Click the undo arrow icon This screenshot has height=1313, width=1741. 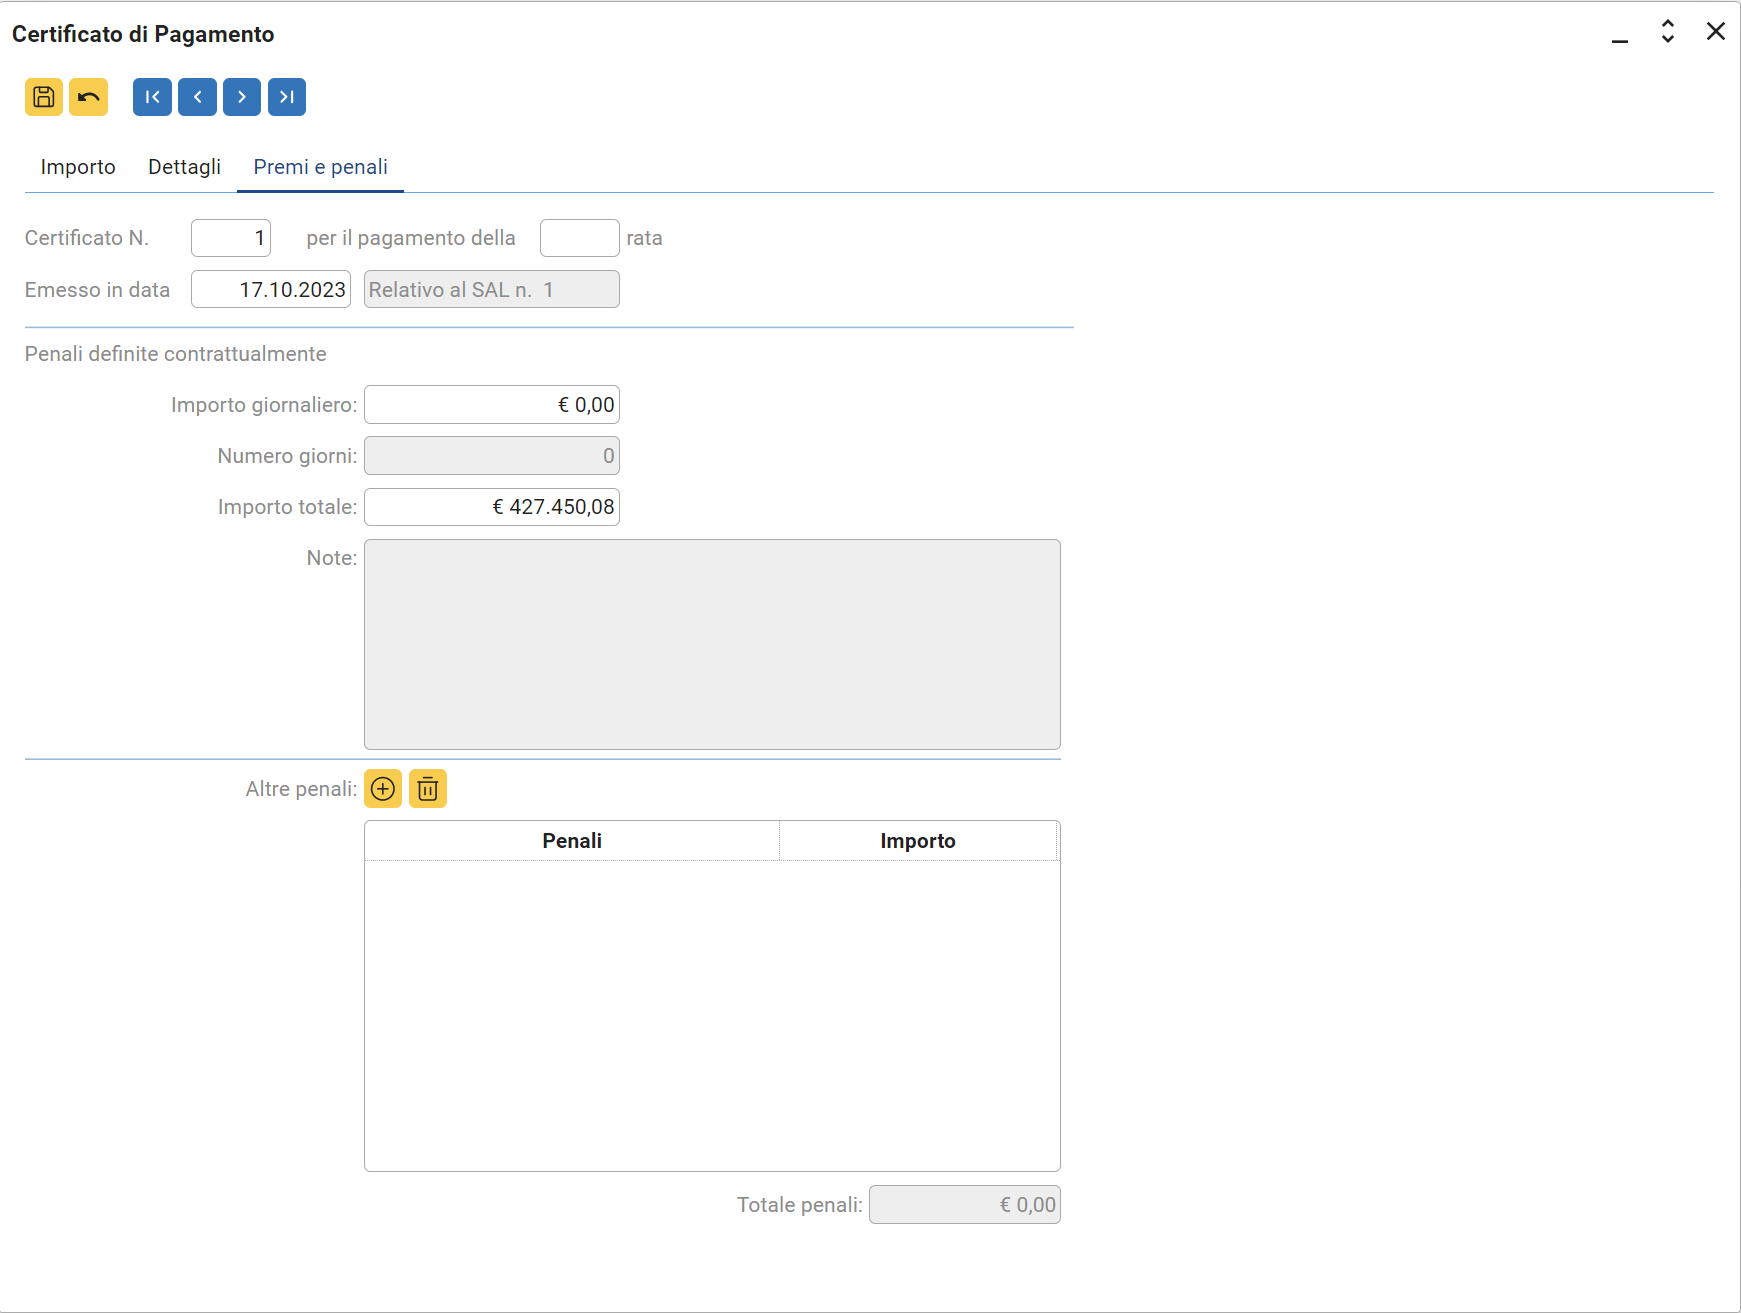click(x=88, y=97)
